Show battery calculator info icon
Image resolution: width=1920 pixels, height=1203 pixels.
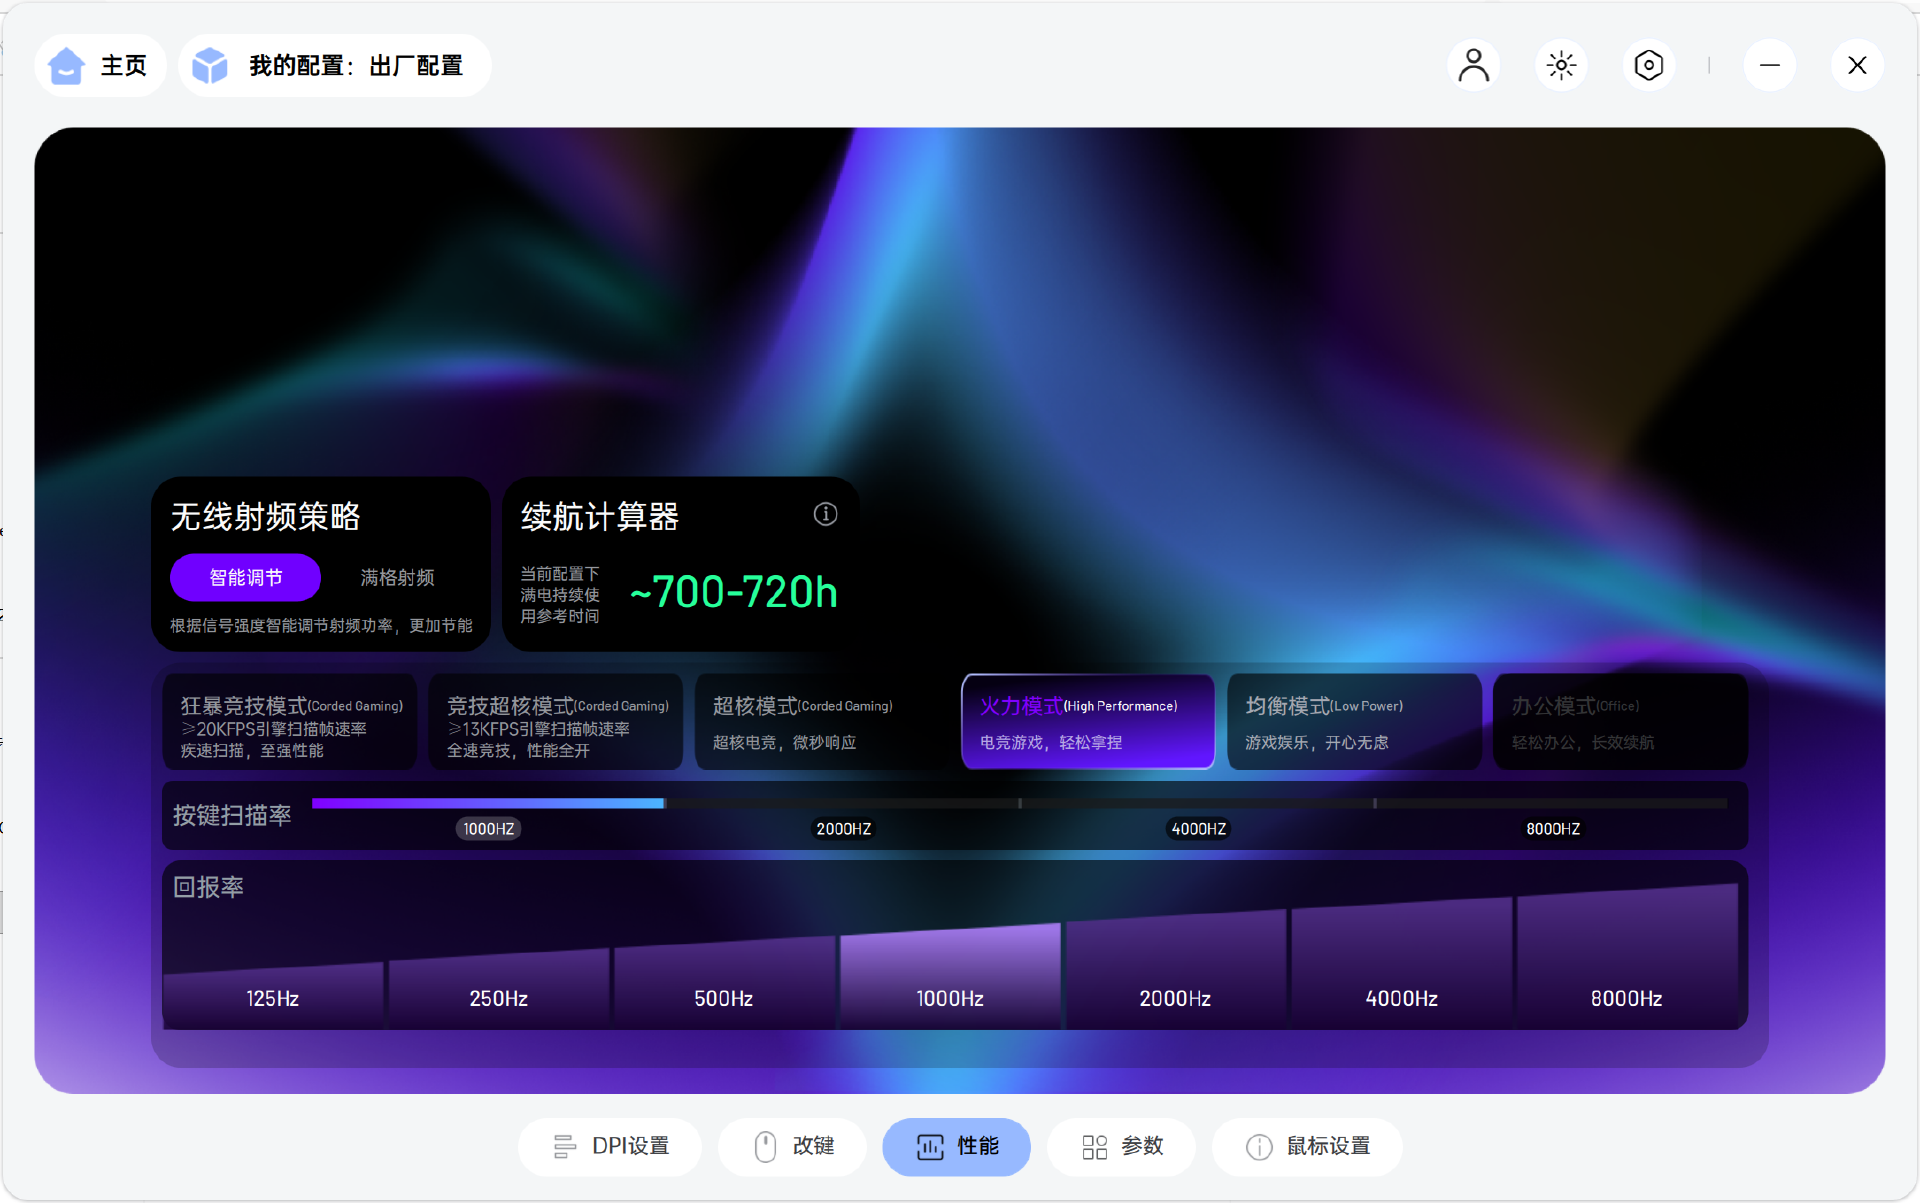point(825,514)
